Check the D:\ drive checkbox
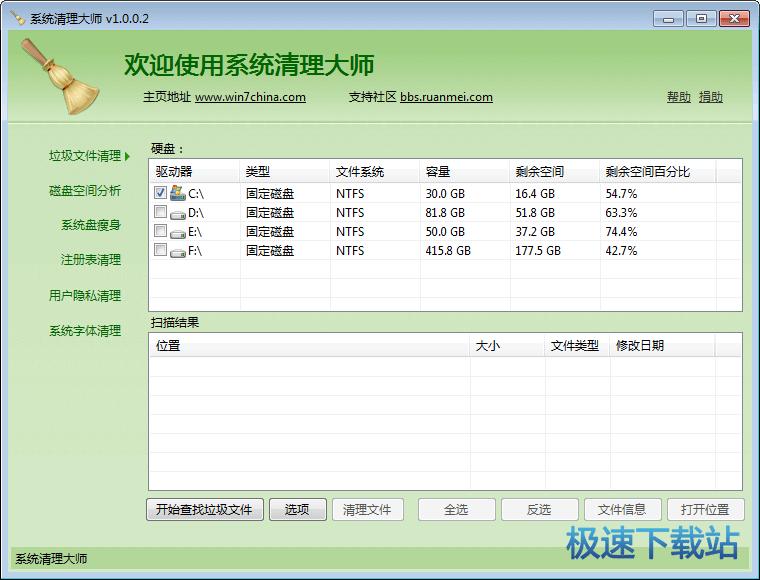The width and height of the screenshot is (760, 580). pos(161,212)
